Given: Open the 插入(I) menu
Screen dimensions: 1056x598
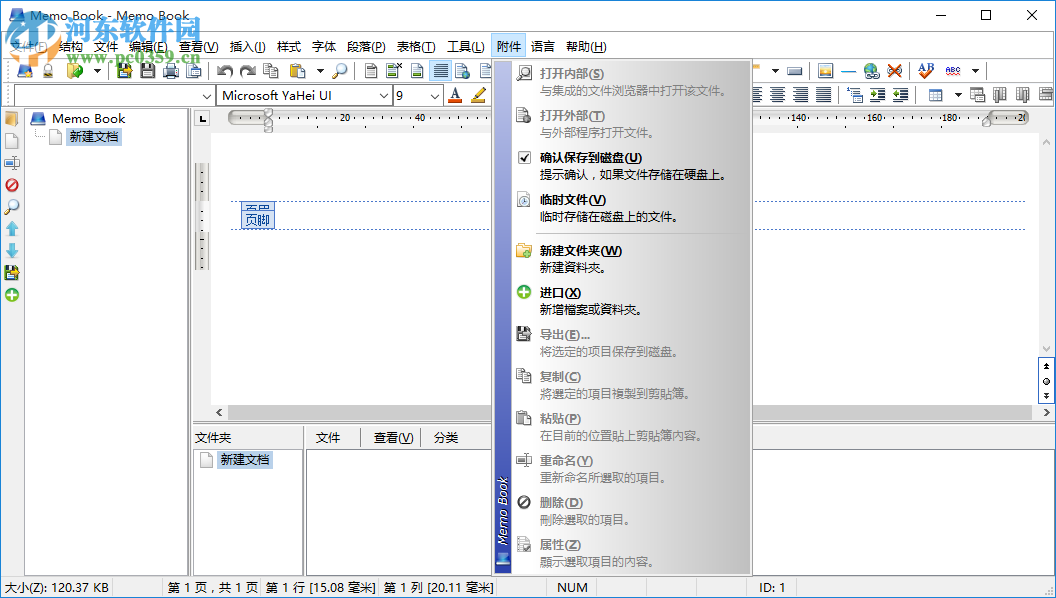Looking at the screenshot, I should (x=247, y=46).
